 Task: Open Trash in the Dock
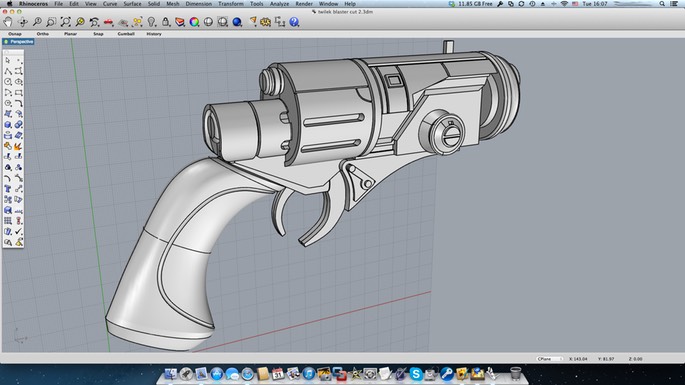point(515,373)
